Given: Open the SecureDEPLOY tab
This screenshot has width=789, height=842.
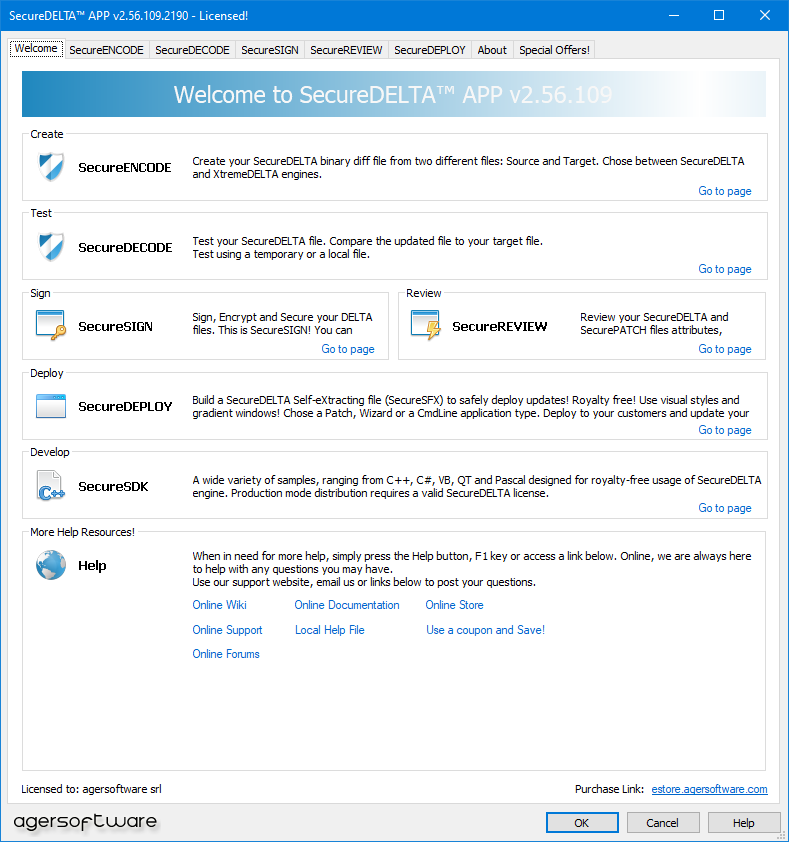Looking at the screenshot, I should [430, 50].
